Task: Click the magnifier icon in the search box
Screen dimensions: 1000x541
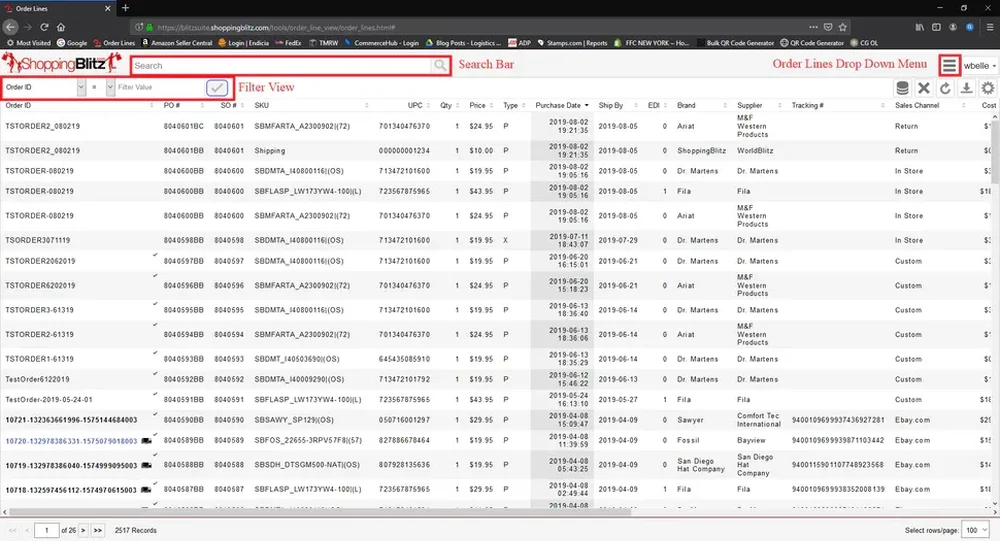Action: point(440,66)
